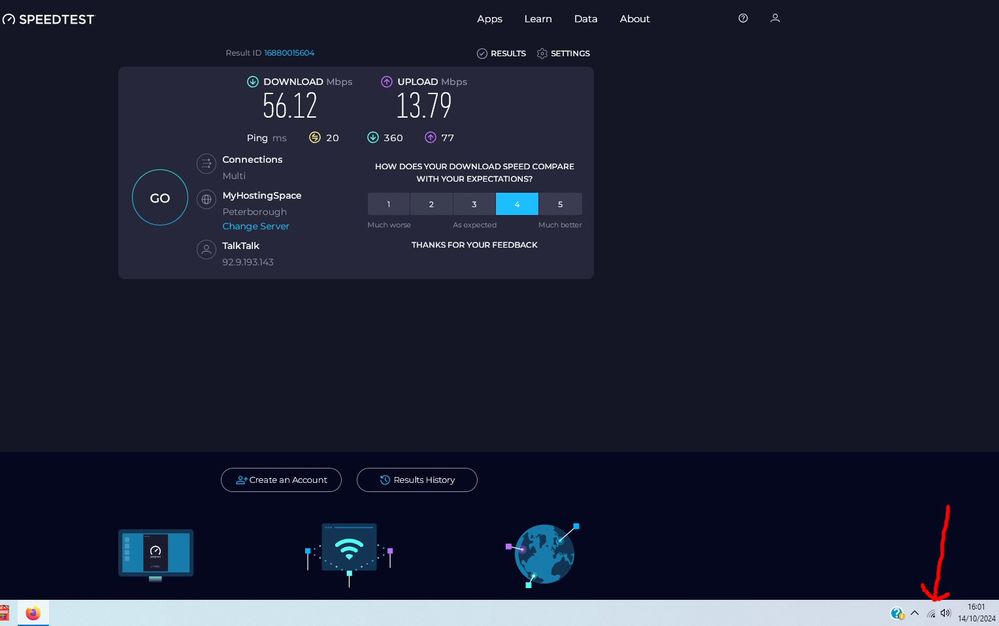The width and height of the screenshot is (999, 626).
Task: Open the help question mark icon
Action: click(x=742, y=18)
